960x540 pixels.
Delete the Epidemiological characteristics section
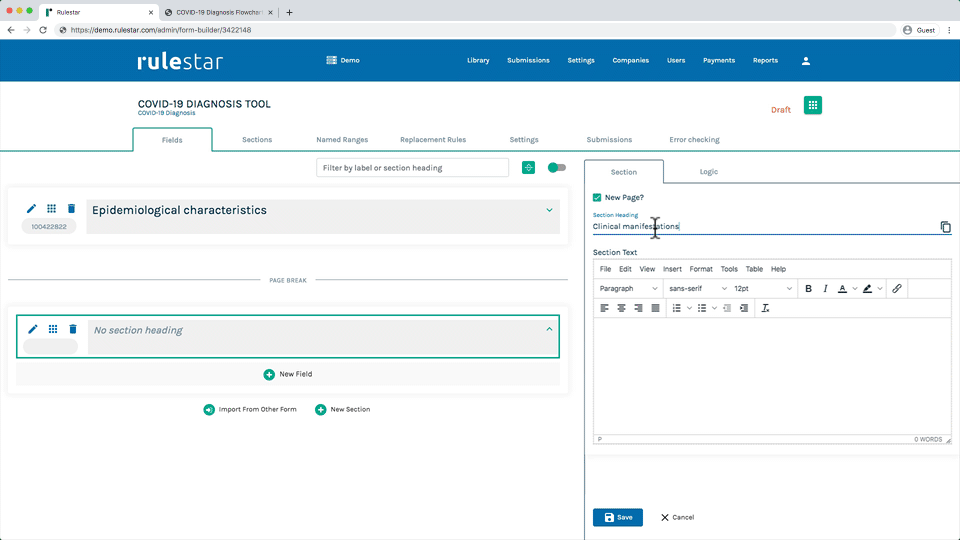coord(72,209)
